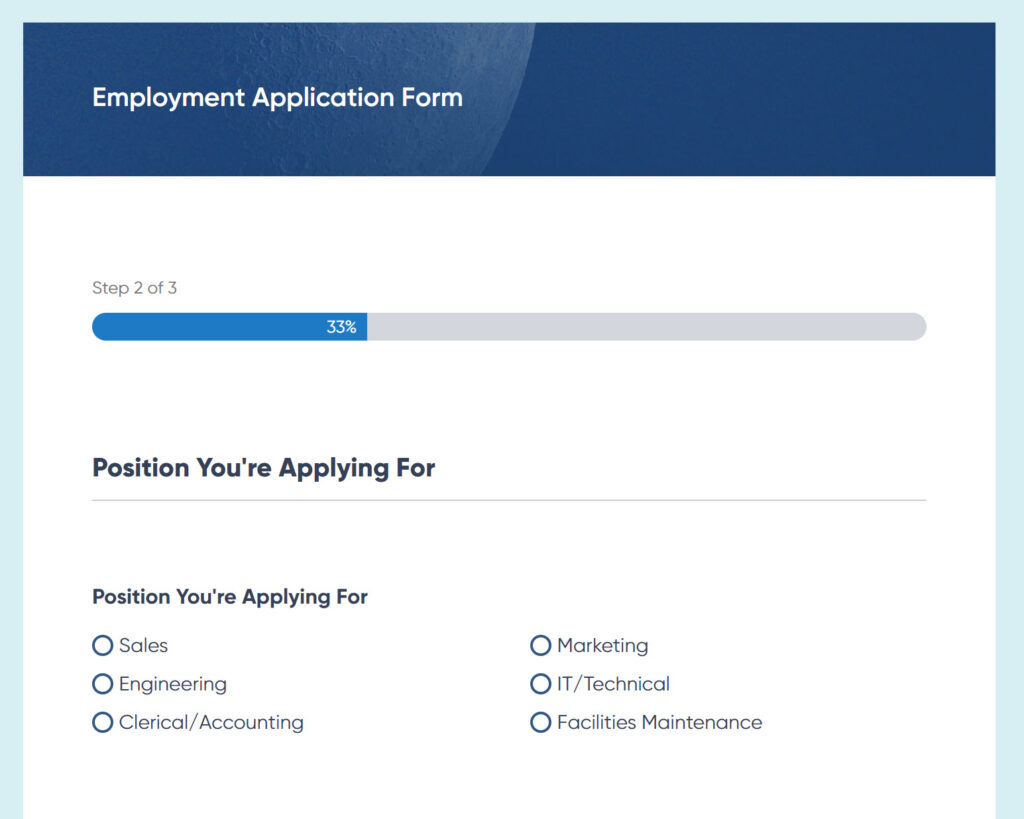Image resolution: width=1024 pixels, height=819 pixels.
Task: Click the 'Sales' option label text
Action: pos(143,646)
